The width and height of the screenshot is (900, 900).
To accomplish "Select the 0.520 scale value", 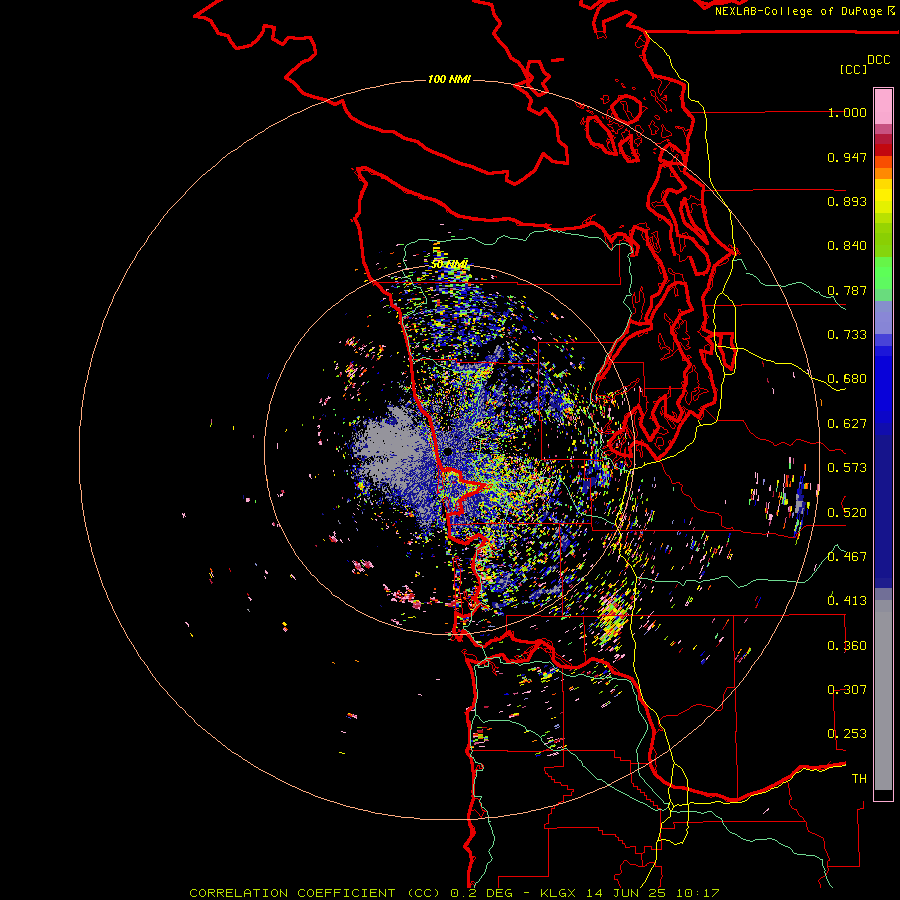I will [x=847, y=512].
